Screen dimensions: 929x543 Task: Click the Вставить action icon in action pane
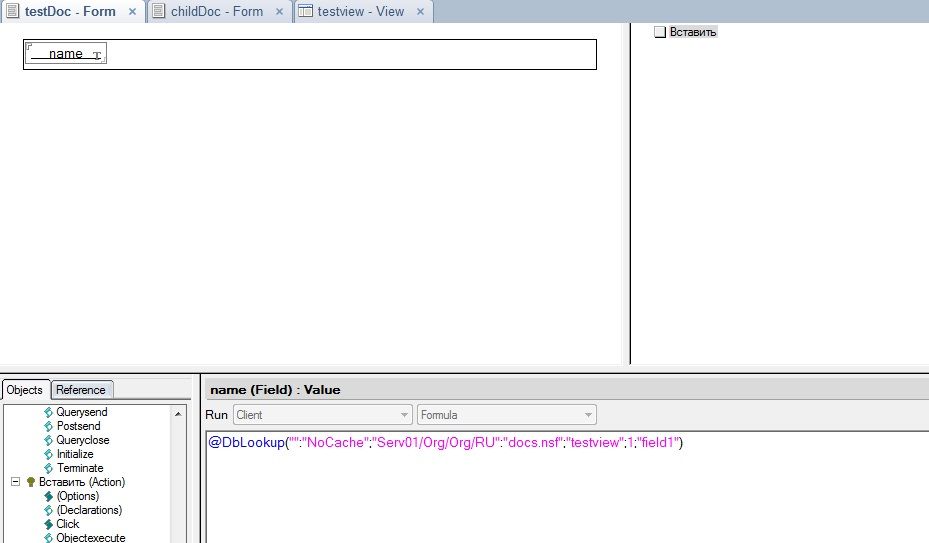click(x=659, y=32)
